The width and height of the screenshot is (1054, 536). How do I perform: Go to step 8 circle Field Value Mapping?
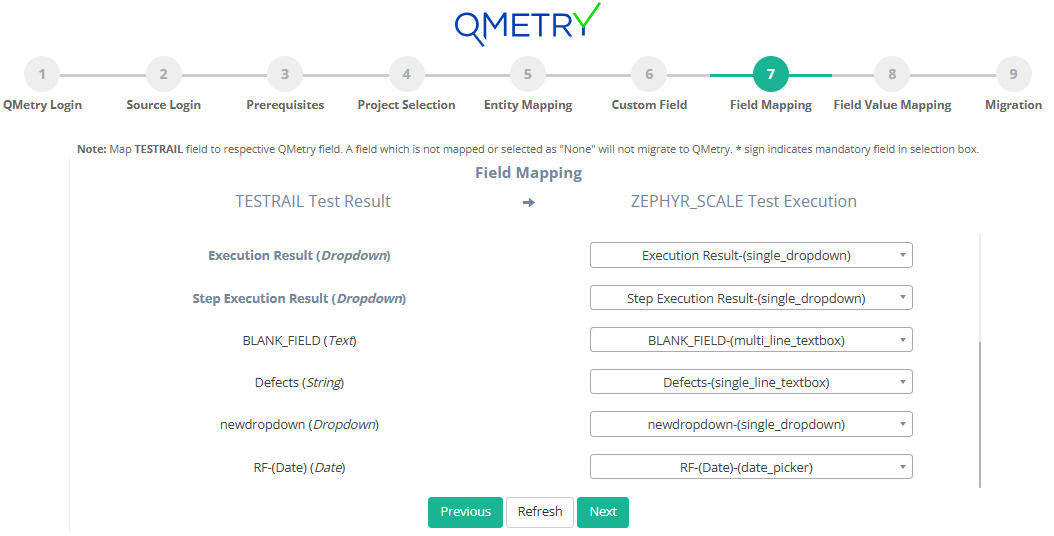(892, 74)
